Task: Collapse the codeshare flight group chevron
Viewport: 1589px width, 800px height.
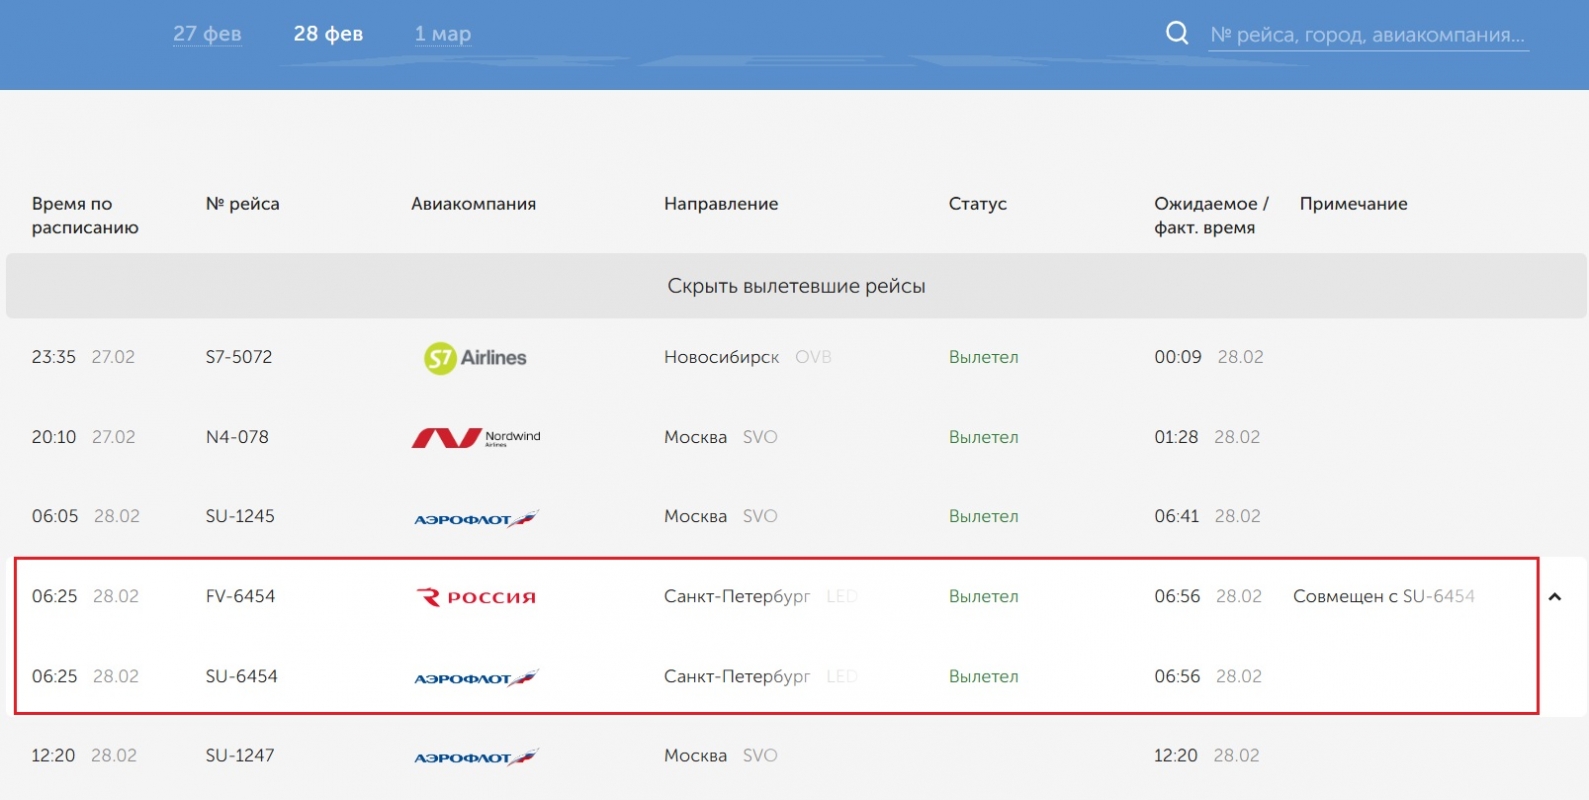Action: [x=1555, y=597]
